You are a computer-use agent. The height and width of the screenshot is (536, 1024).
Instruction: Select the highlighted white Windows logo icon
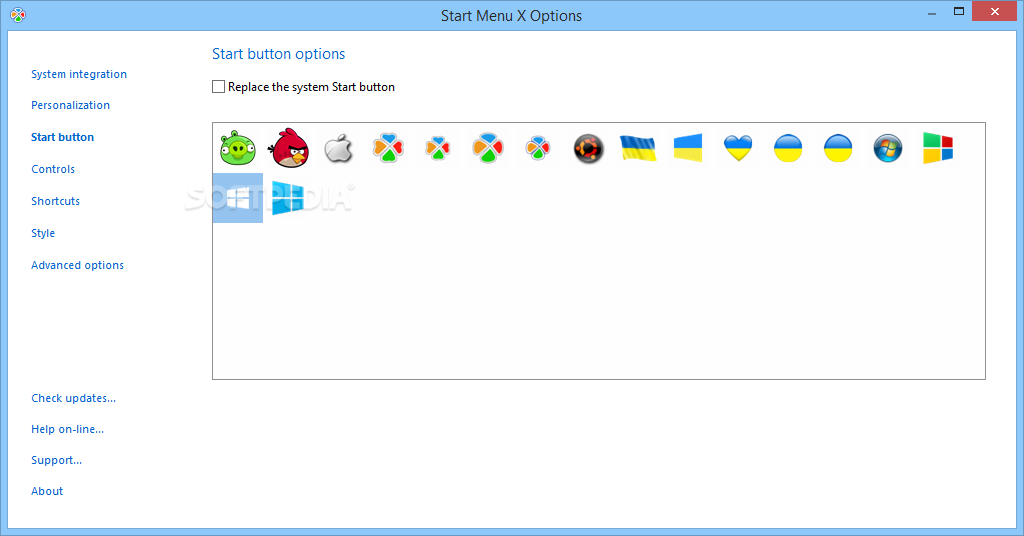(x=238, y=198)
